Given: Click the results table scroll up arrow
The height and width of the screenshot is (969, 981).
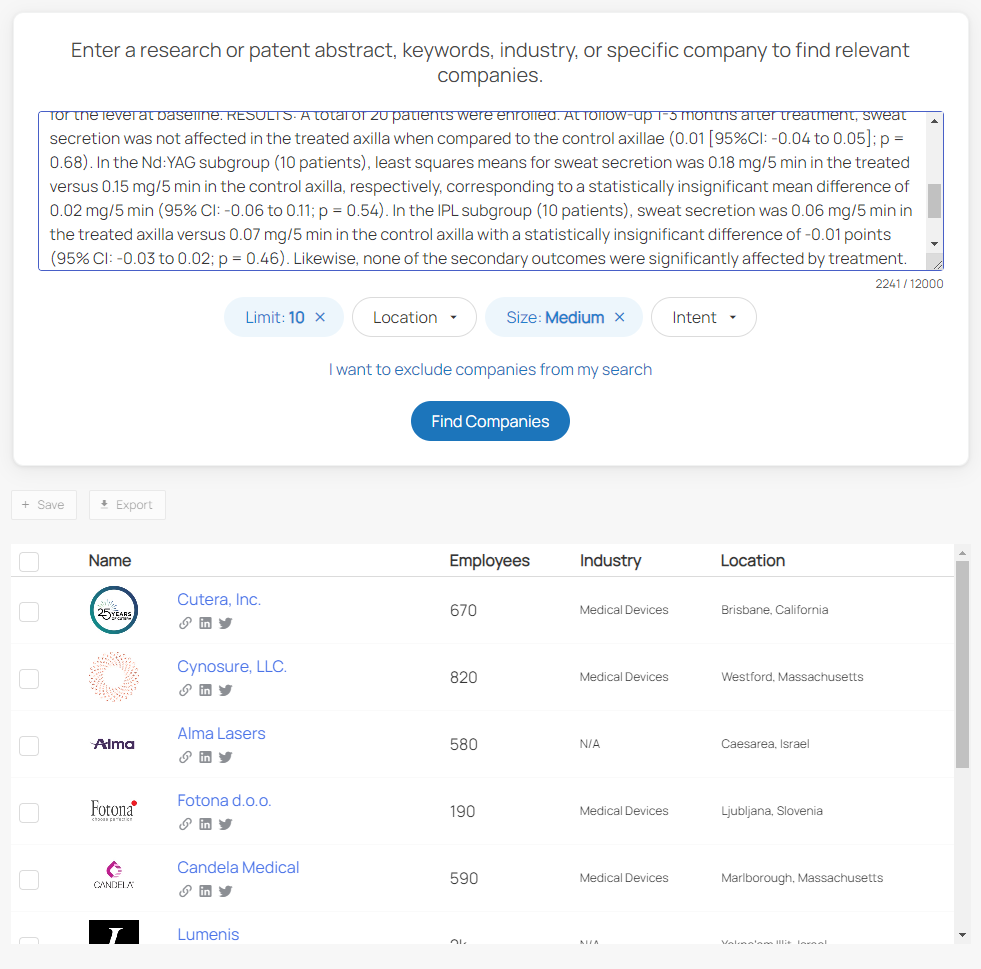Looking at the screenshot, I should 962,553.
